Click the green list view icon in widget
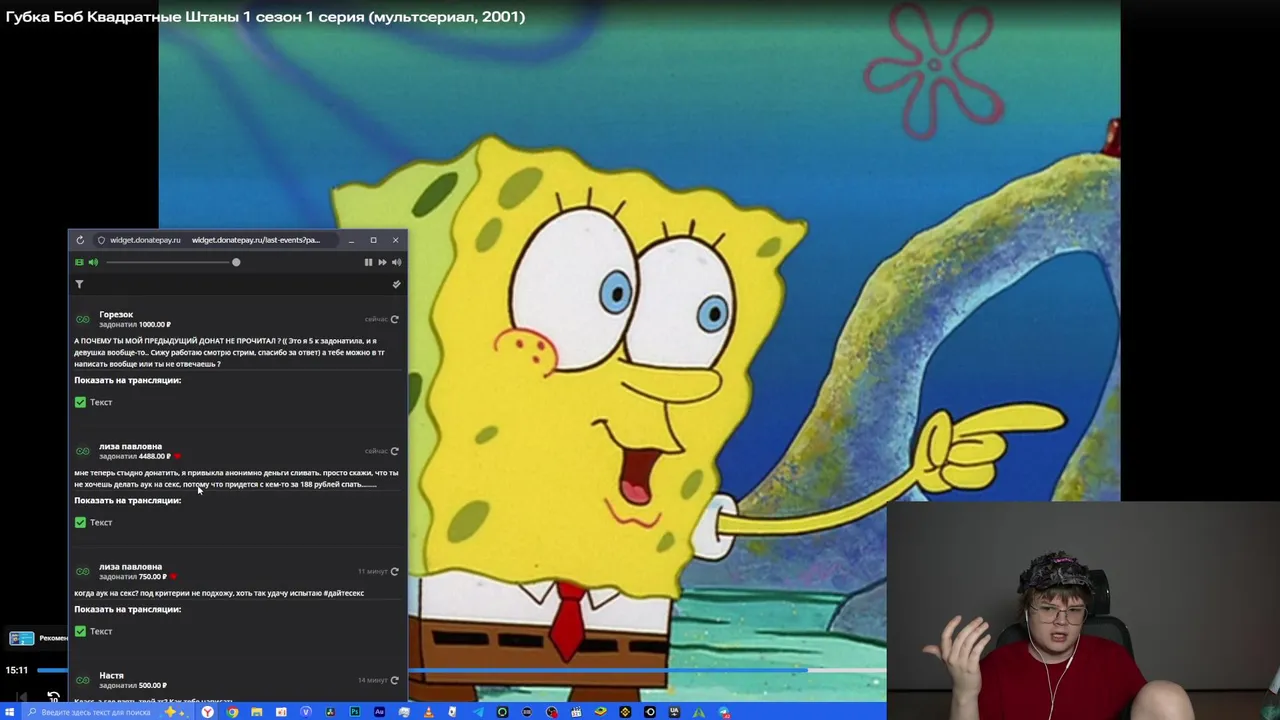 tap(79, 262)
